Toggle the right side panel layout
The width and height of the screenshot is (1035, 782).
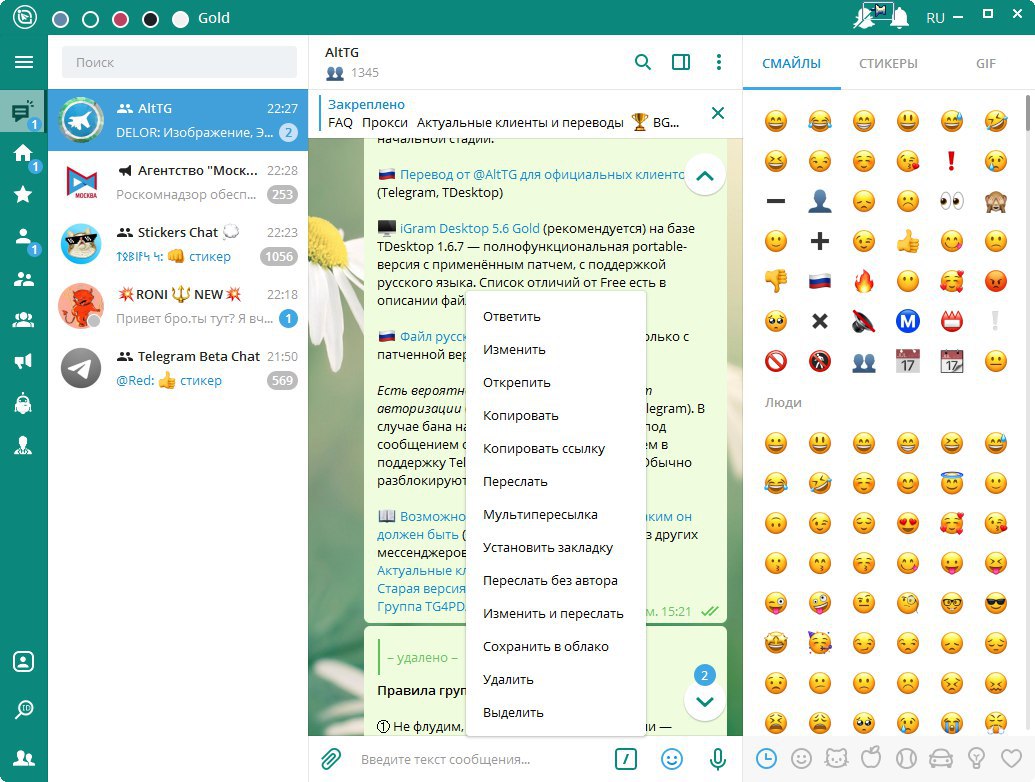(x=681, y=62)
